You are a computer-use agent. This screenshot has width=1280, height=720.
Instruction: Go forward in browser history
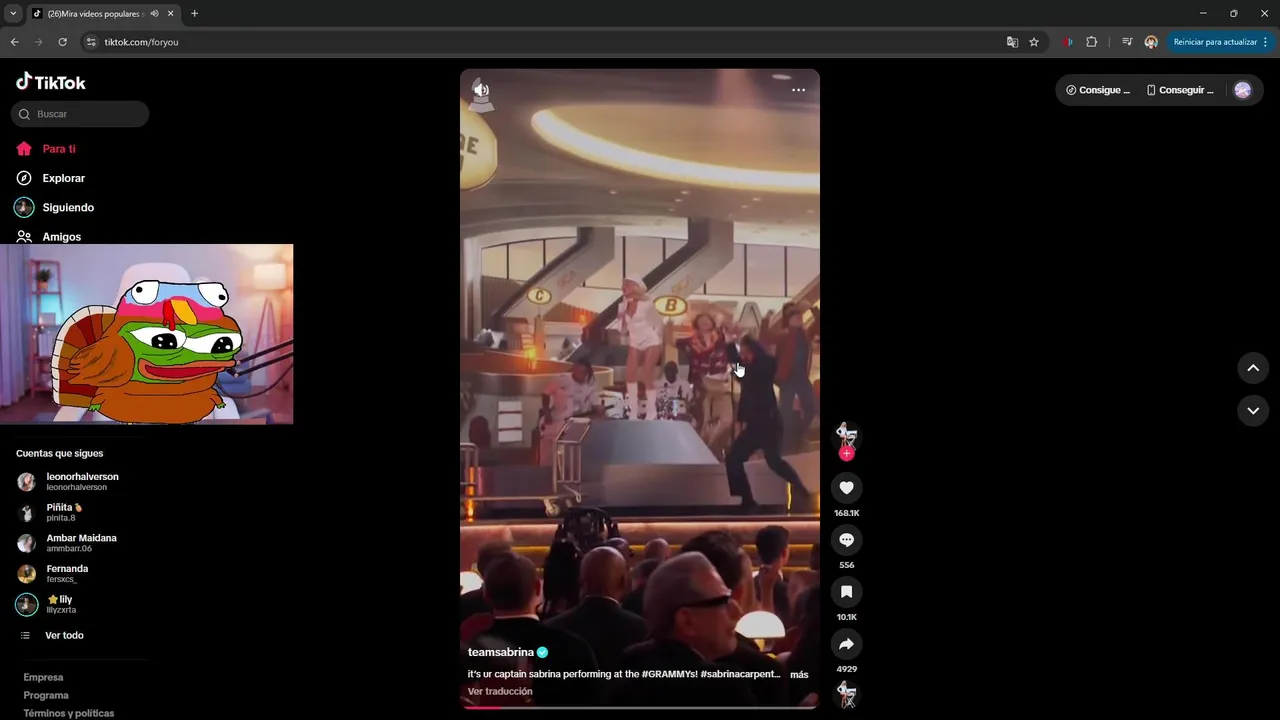[x=38, y=42]
